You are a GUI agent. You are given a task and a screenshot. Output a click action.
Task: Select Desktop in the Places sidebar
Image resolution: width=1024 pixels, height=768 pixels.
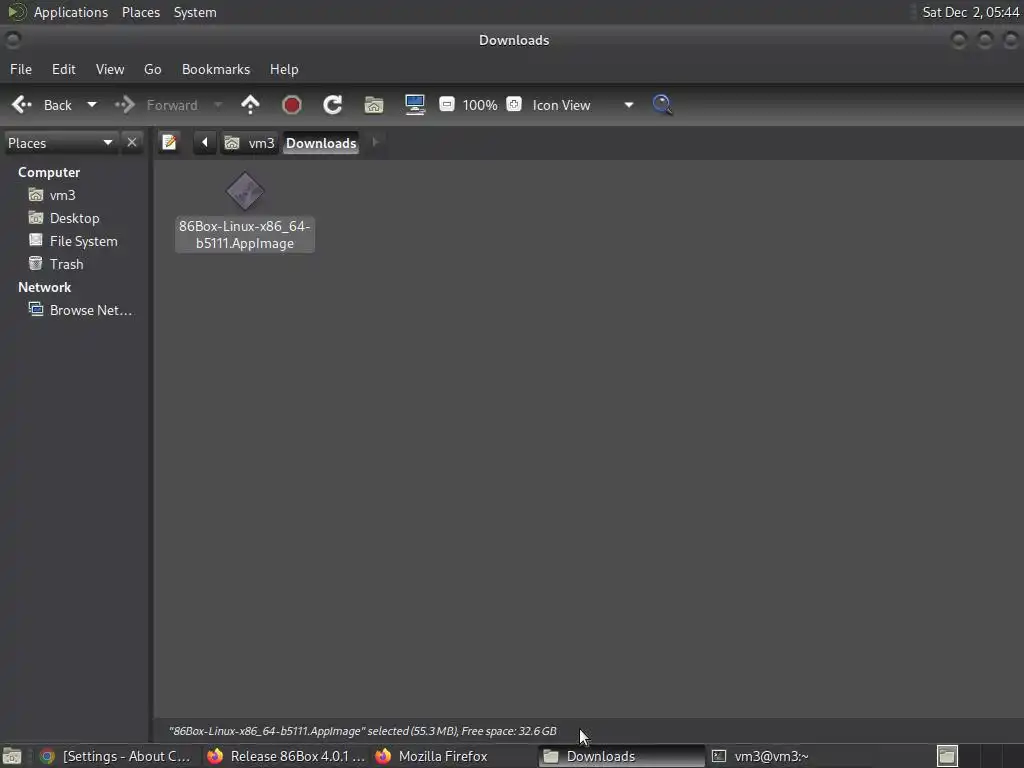click(x=76, y=218)
